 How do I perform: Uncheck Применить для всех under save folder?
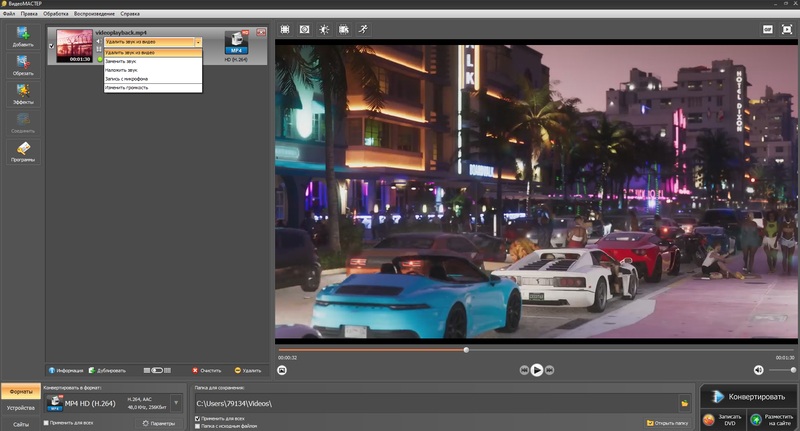pyautogui.click(x=197, y=419)
